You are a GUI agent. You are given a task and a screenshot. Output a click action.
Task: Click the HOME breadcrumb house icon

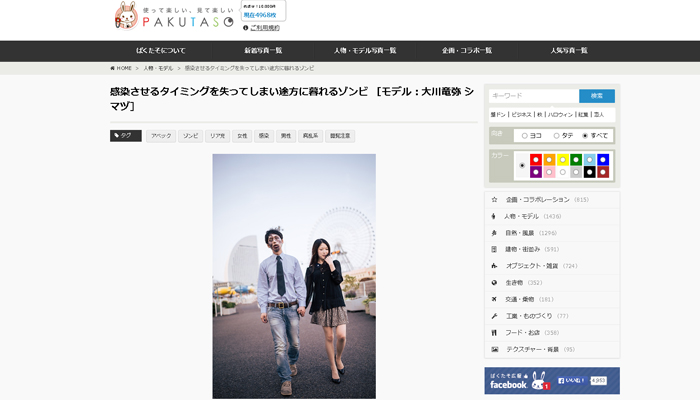113,68
